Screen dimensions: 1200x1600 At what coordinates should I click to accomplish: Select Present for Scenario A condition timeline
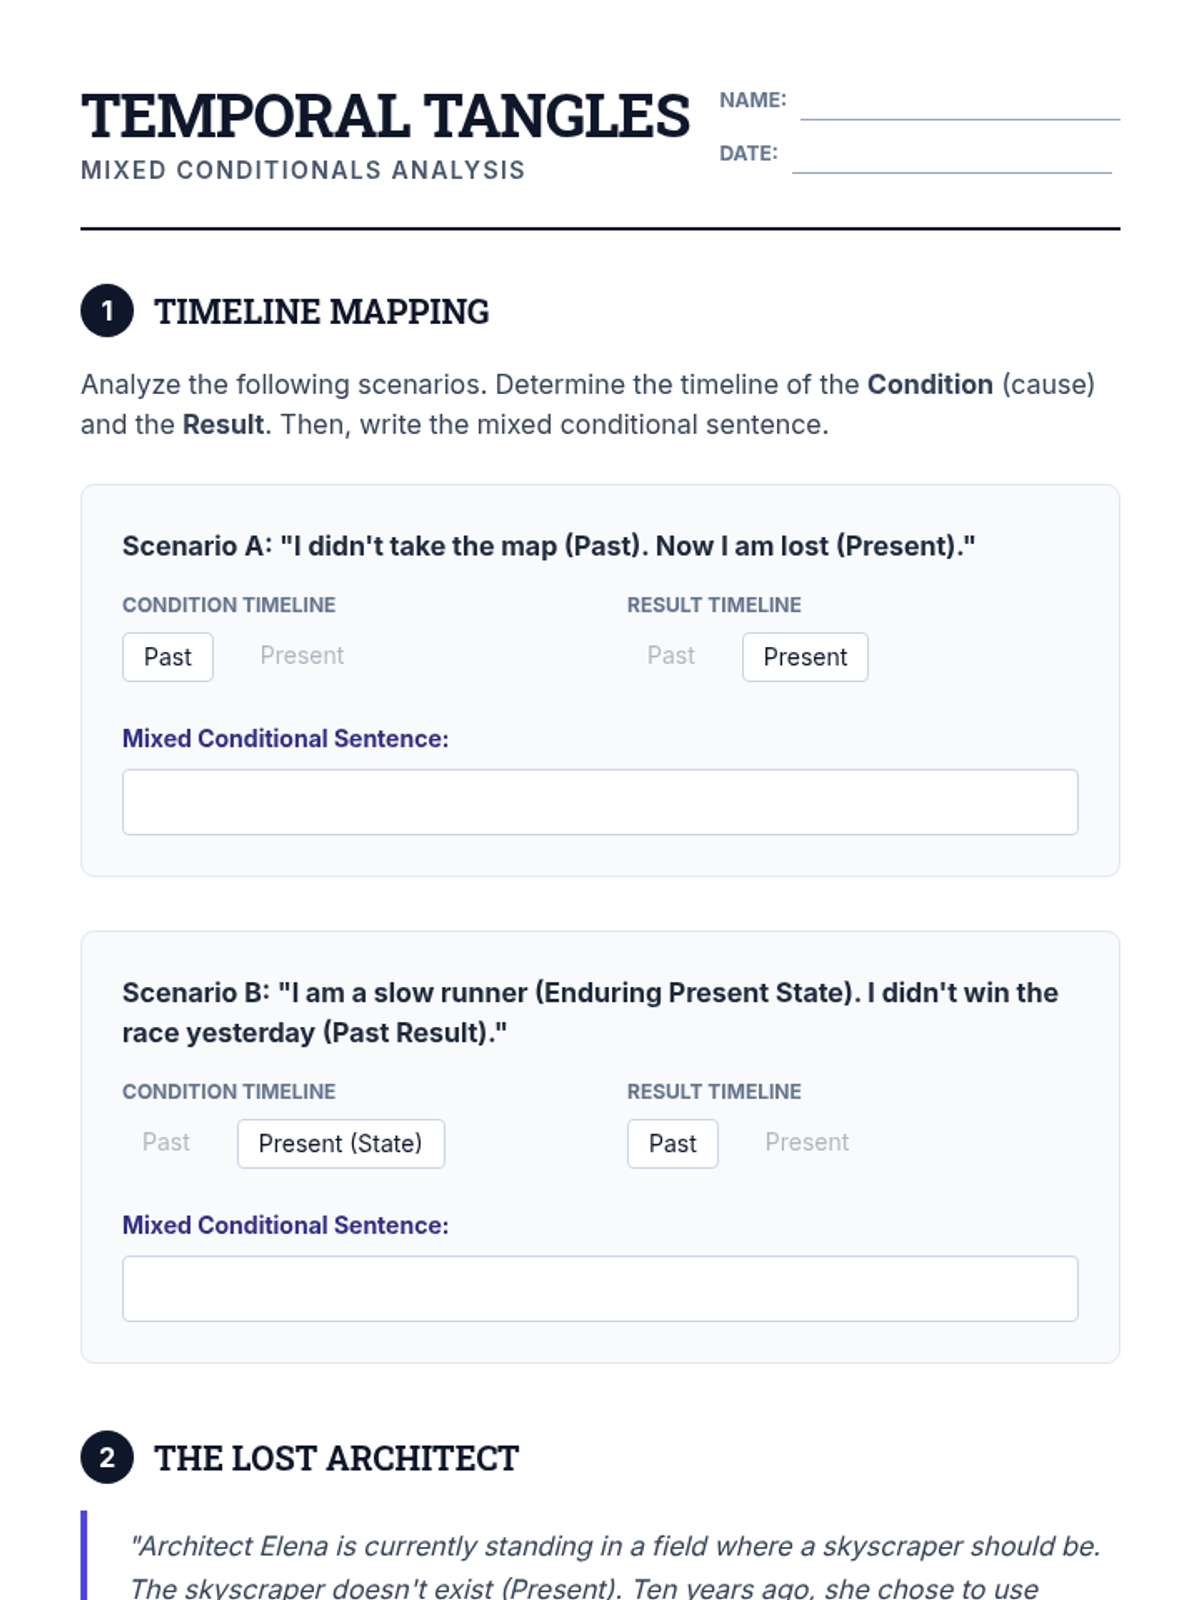pyautogui.click(x=301, y=656)
